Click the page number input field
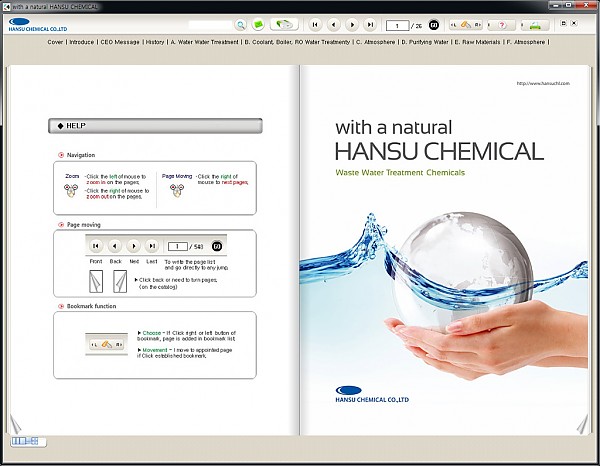 [397, 24]
